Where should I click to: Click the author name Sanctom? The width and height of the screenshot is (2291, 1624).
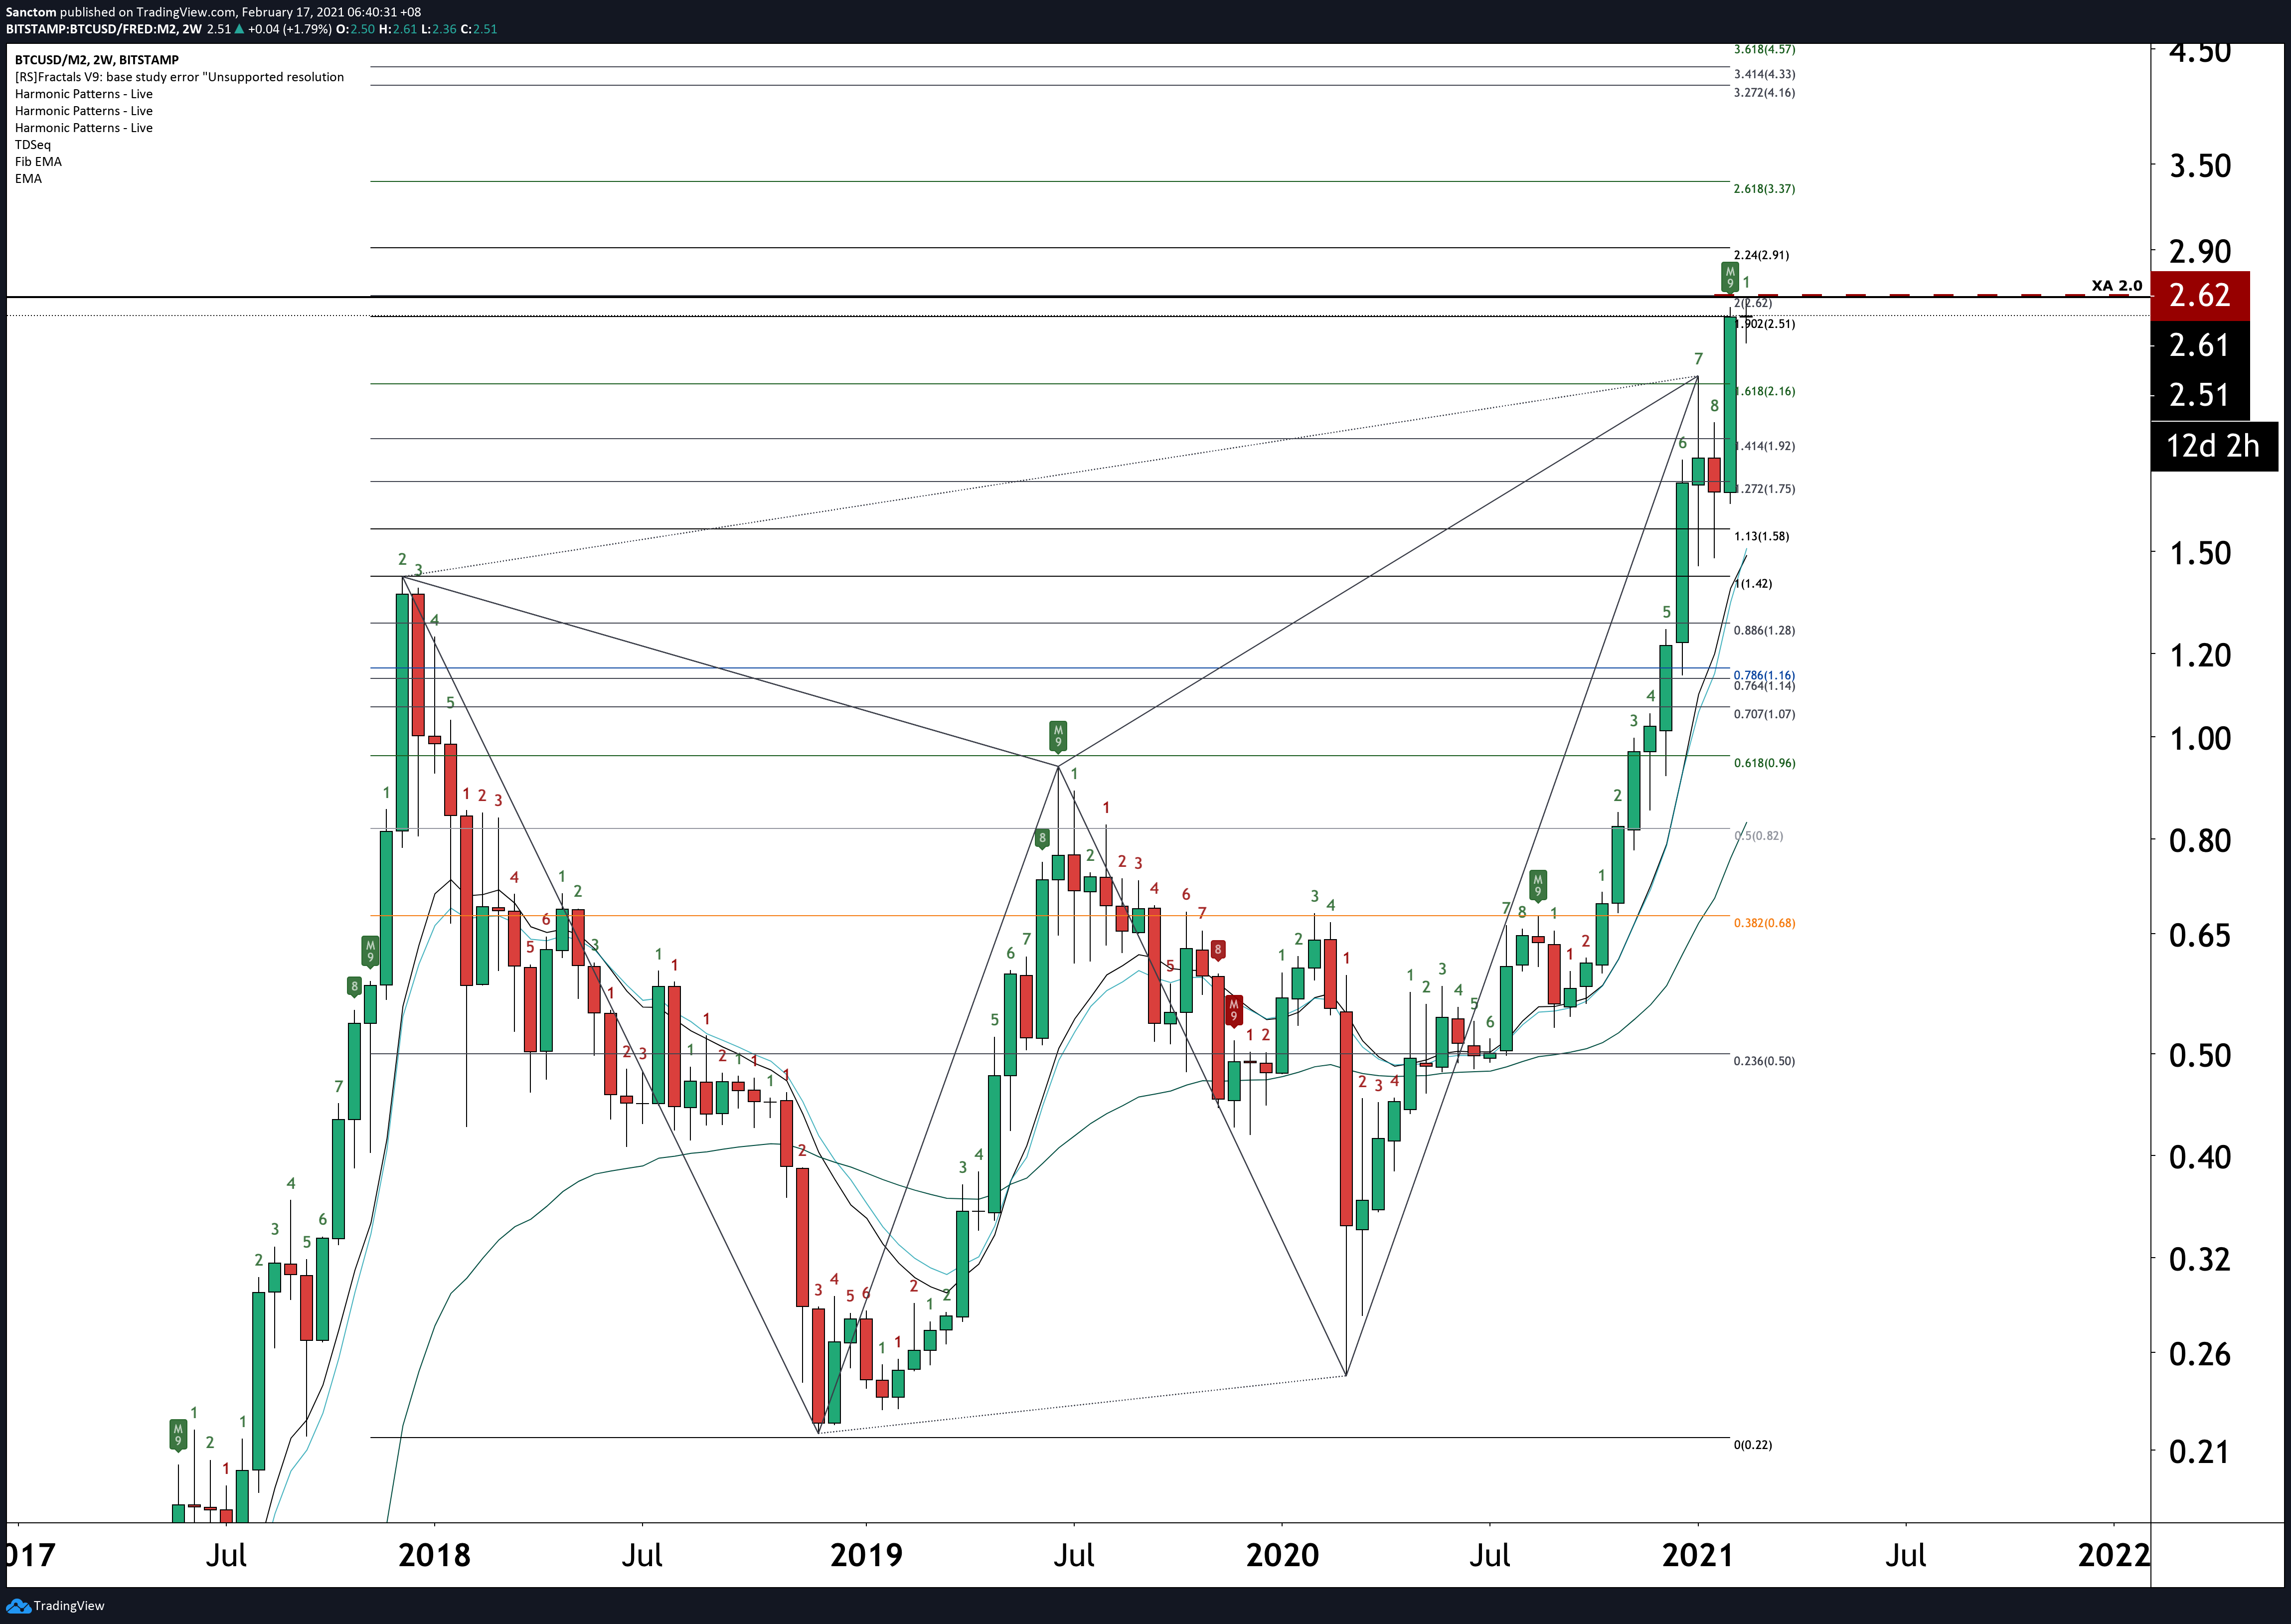click(x=31, y=12)
